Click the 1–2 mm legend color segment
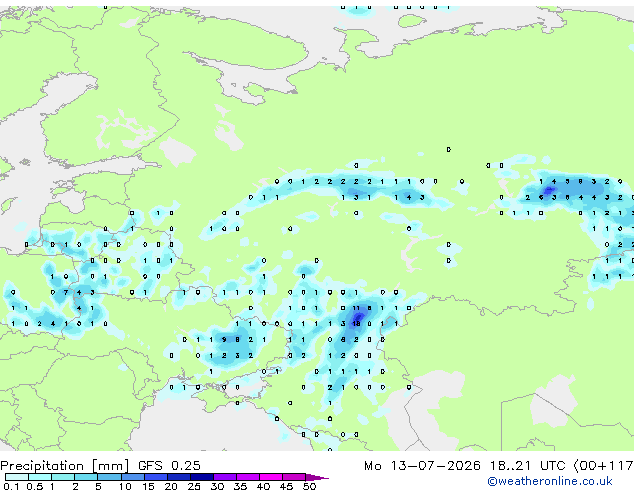This screenshot has height=490, width=634. click(x=63, y=477)
